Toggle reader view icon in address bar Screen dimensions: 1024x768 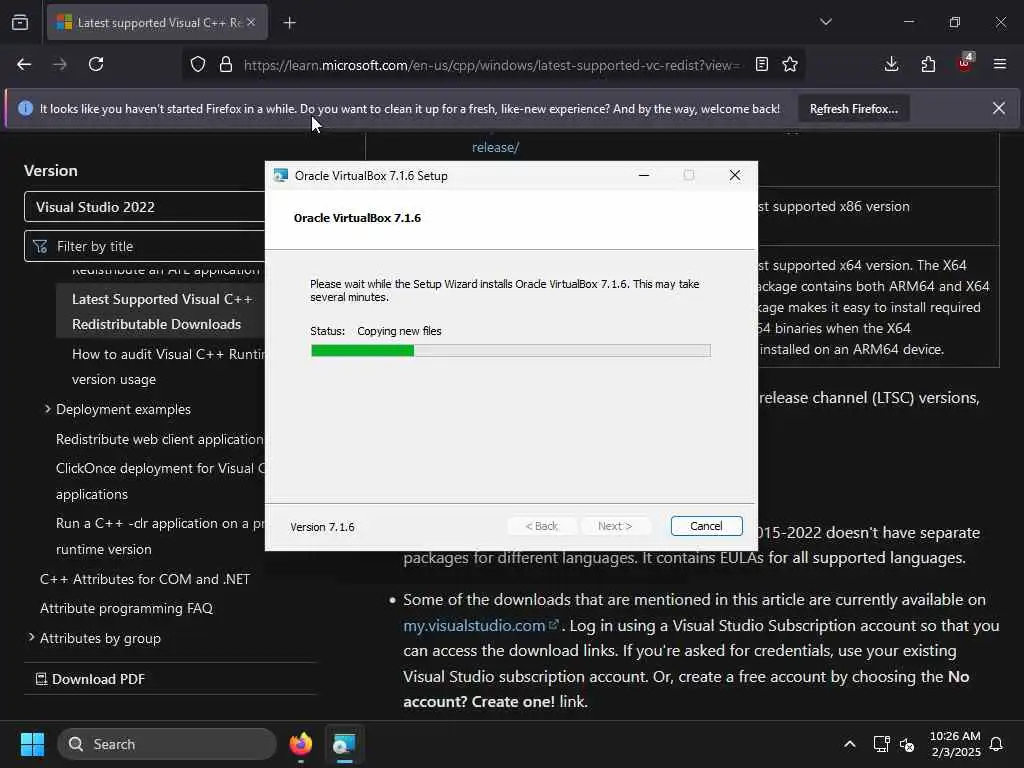click(761, 64)
